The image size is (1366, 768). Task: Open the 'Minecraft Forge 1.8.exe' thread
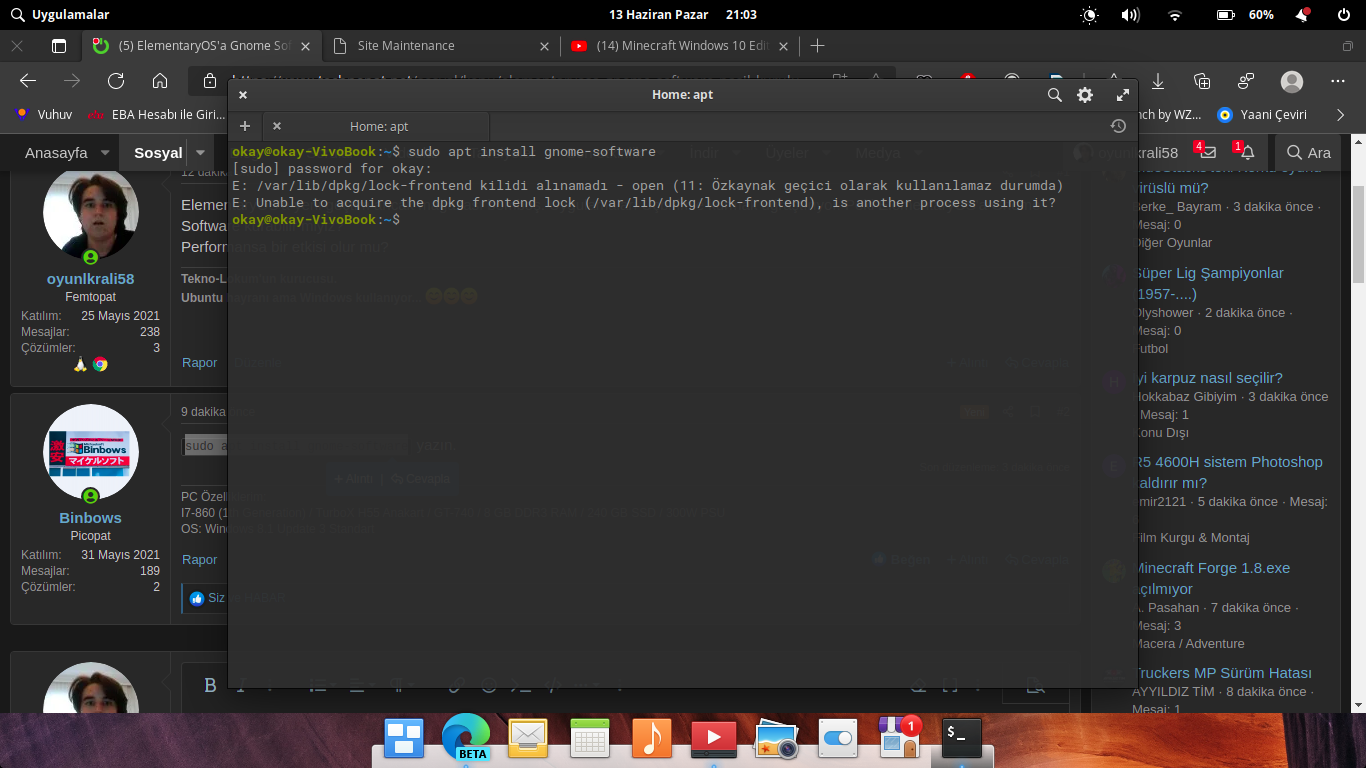click(1213, 578)
